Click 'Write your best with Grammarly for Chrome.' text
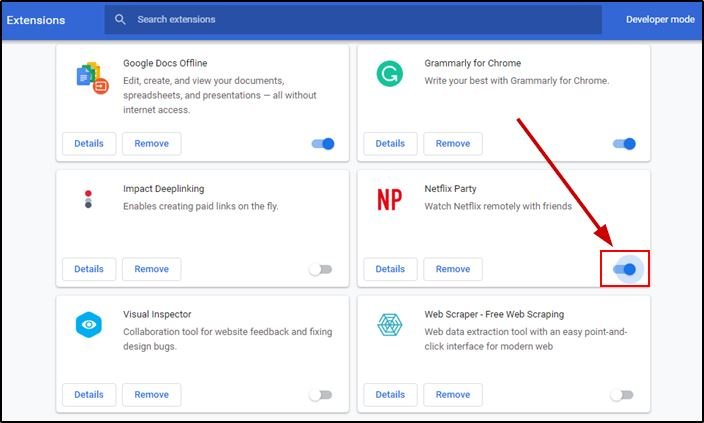 pos(517,81)
